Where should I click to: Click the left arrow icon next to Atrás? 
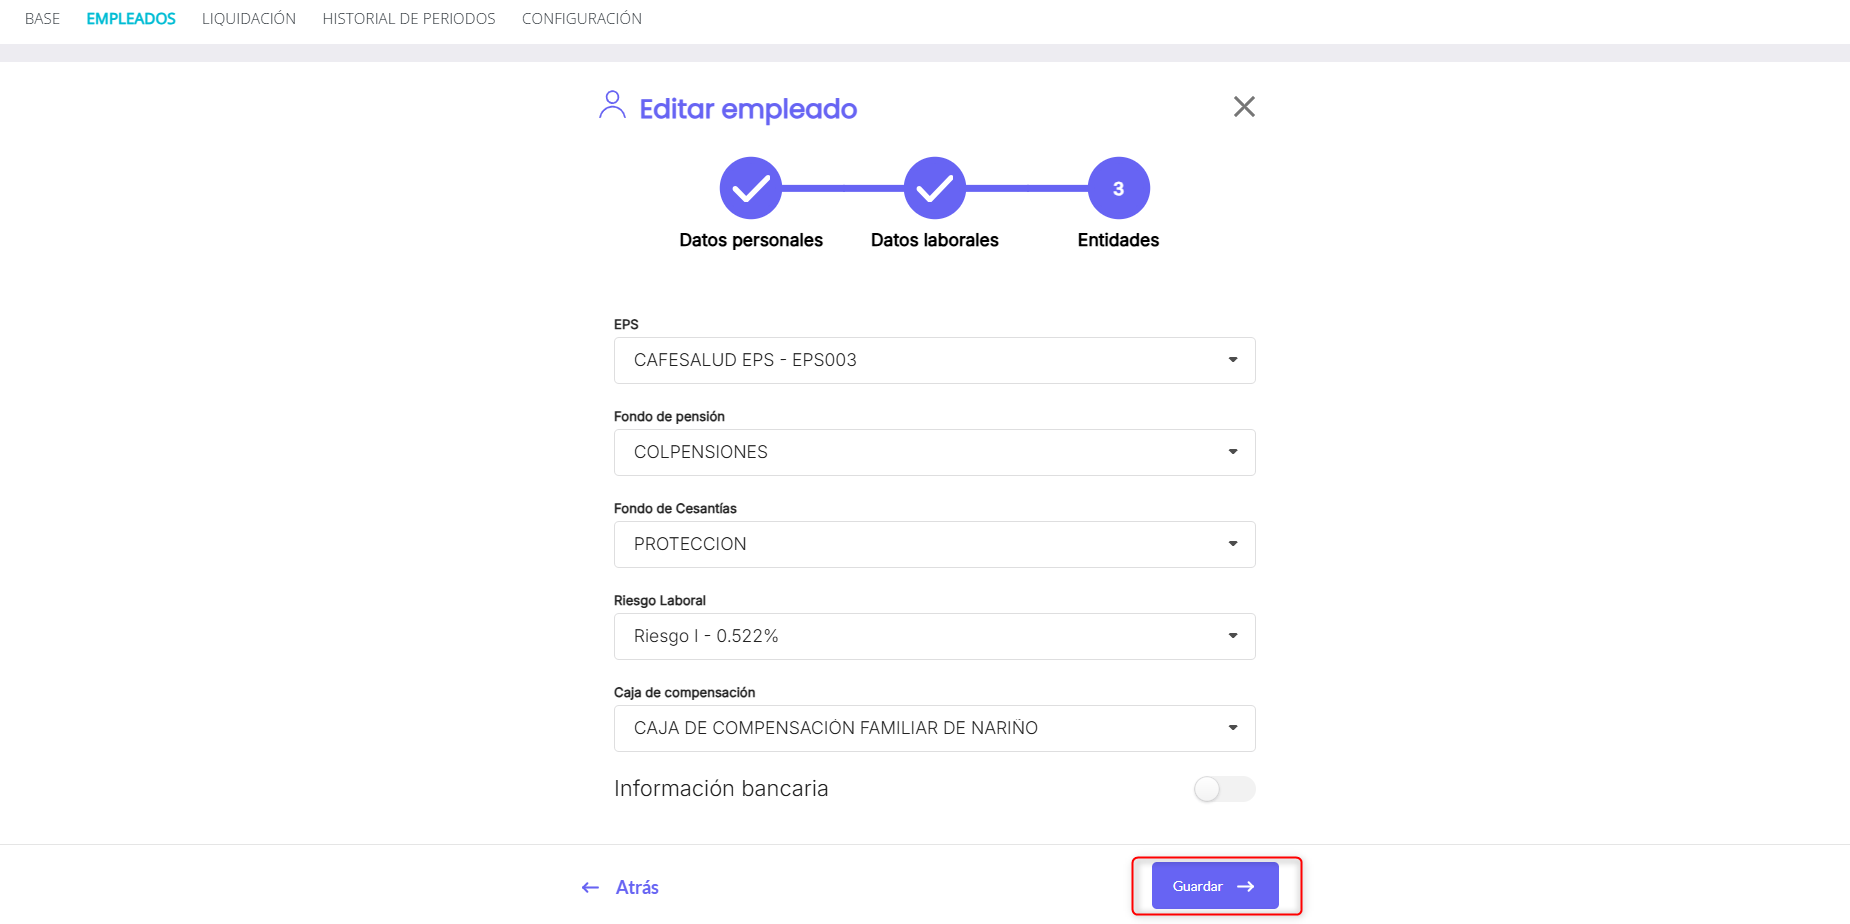[590, 888]
